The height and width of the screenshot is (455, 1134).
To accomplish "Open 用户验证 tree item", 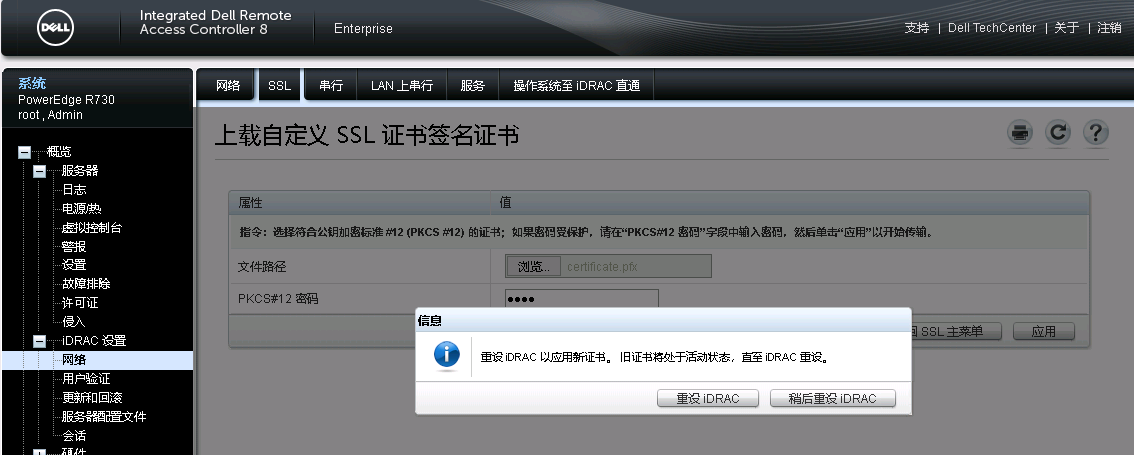I will pos(86,379).
